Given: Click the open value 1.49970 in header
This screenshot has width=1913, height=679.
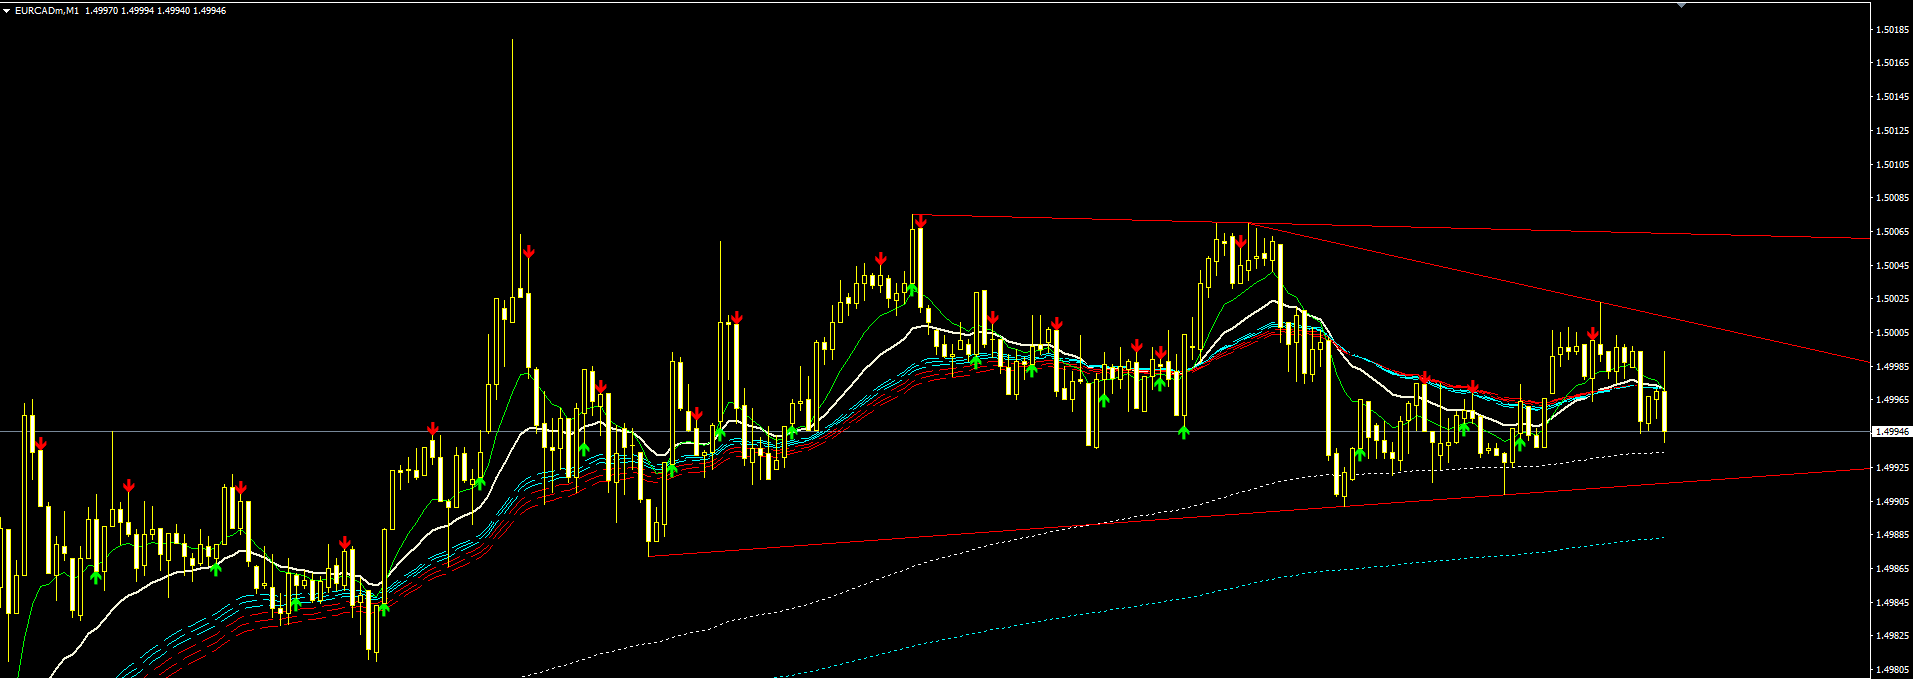Looking at the screenshot, I should click(101, 11).
